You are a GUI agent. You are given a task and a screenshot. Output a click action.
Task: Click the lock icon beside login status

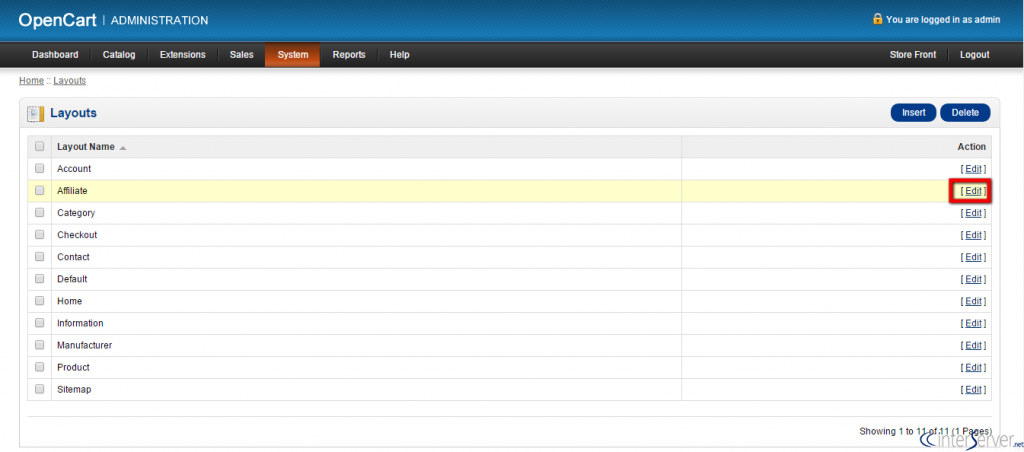[x=878, y=19]
